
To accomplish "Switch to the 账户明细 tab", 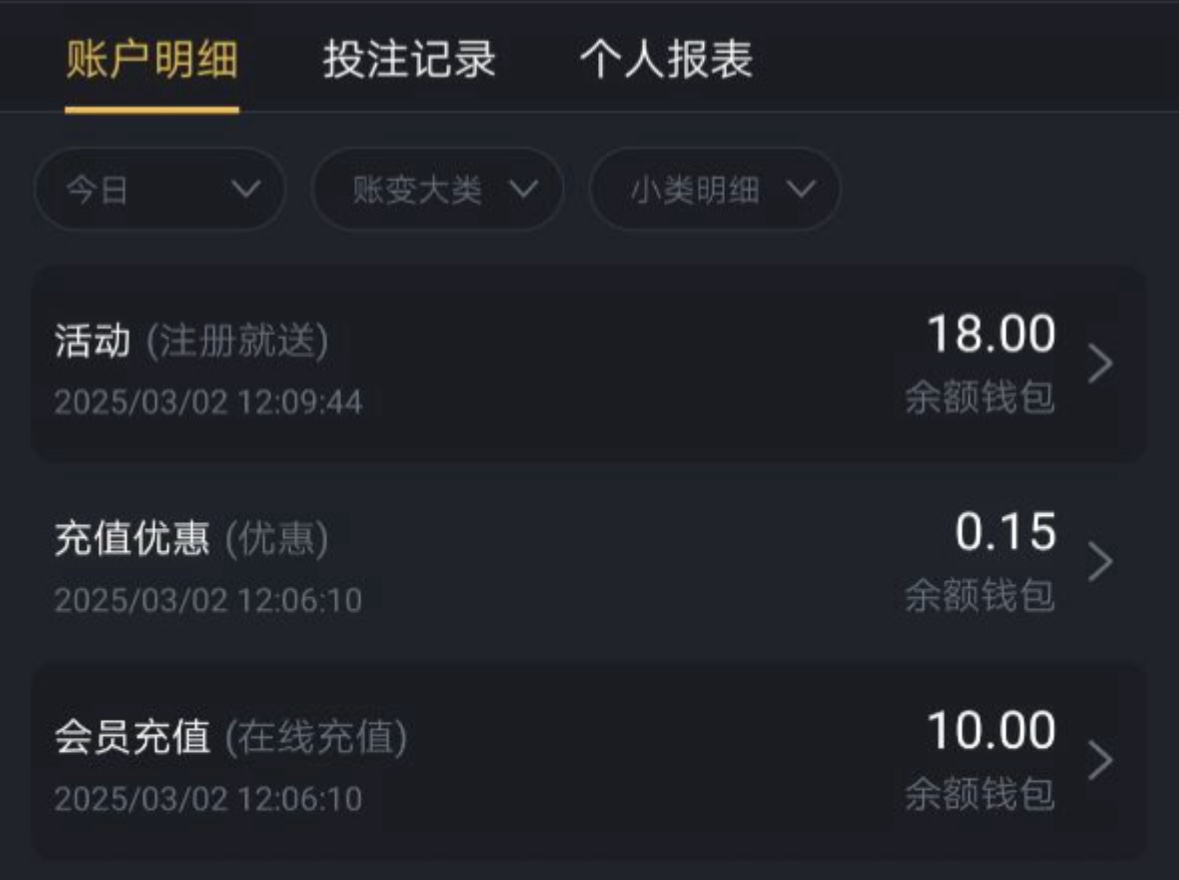I will [x=152, y=60].
